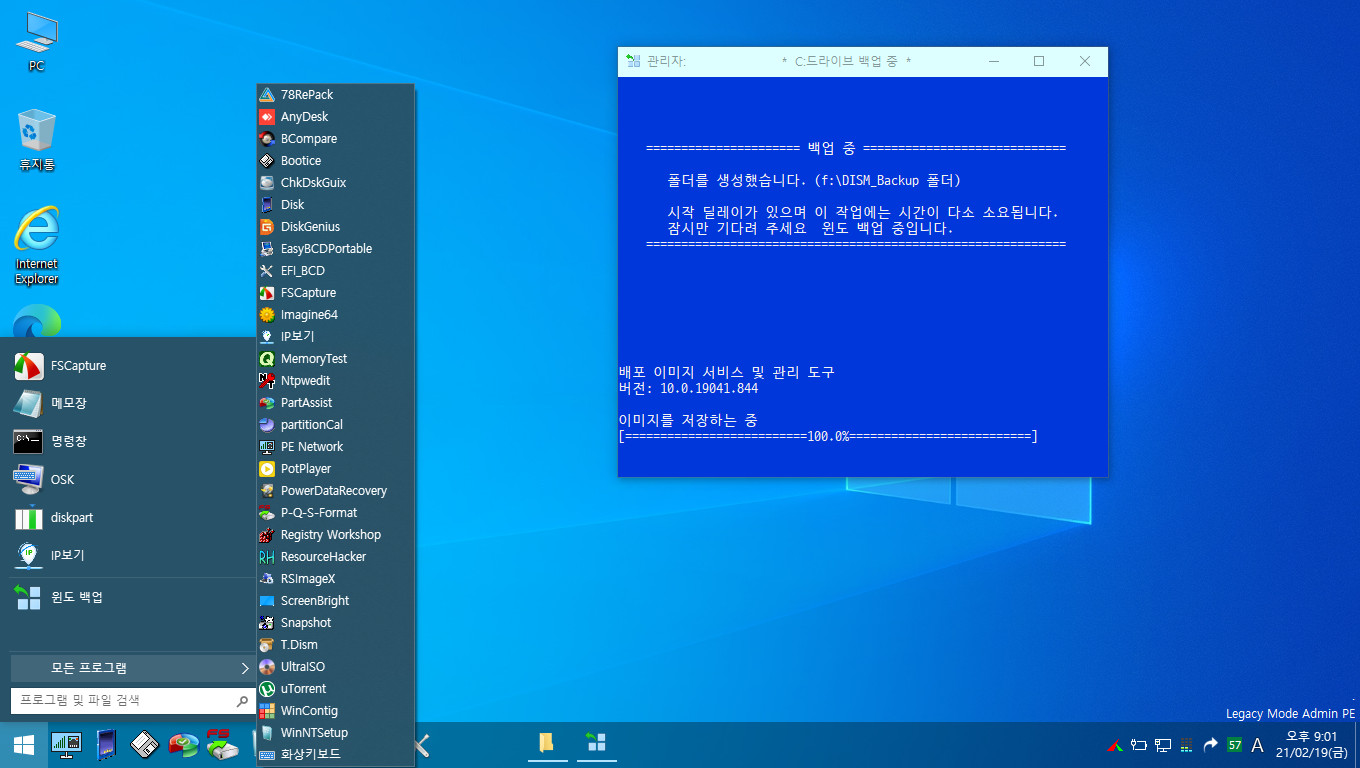Open the blue tablet taskbar icon
The width and height of the screenshot is (1360, 768).
pyautogui.click(x=106, y=745)
